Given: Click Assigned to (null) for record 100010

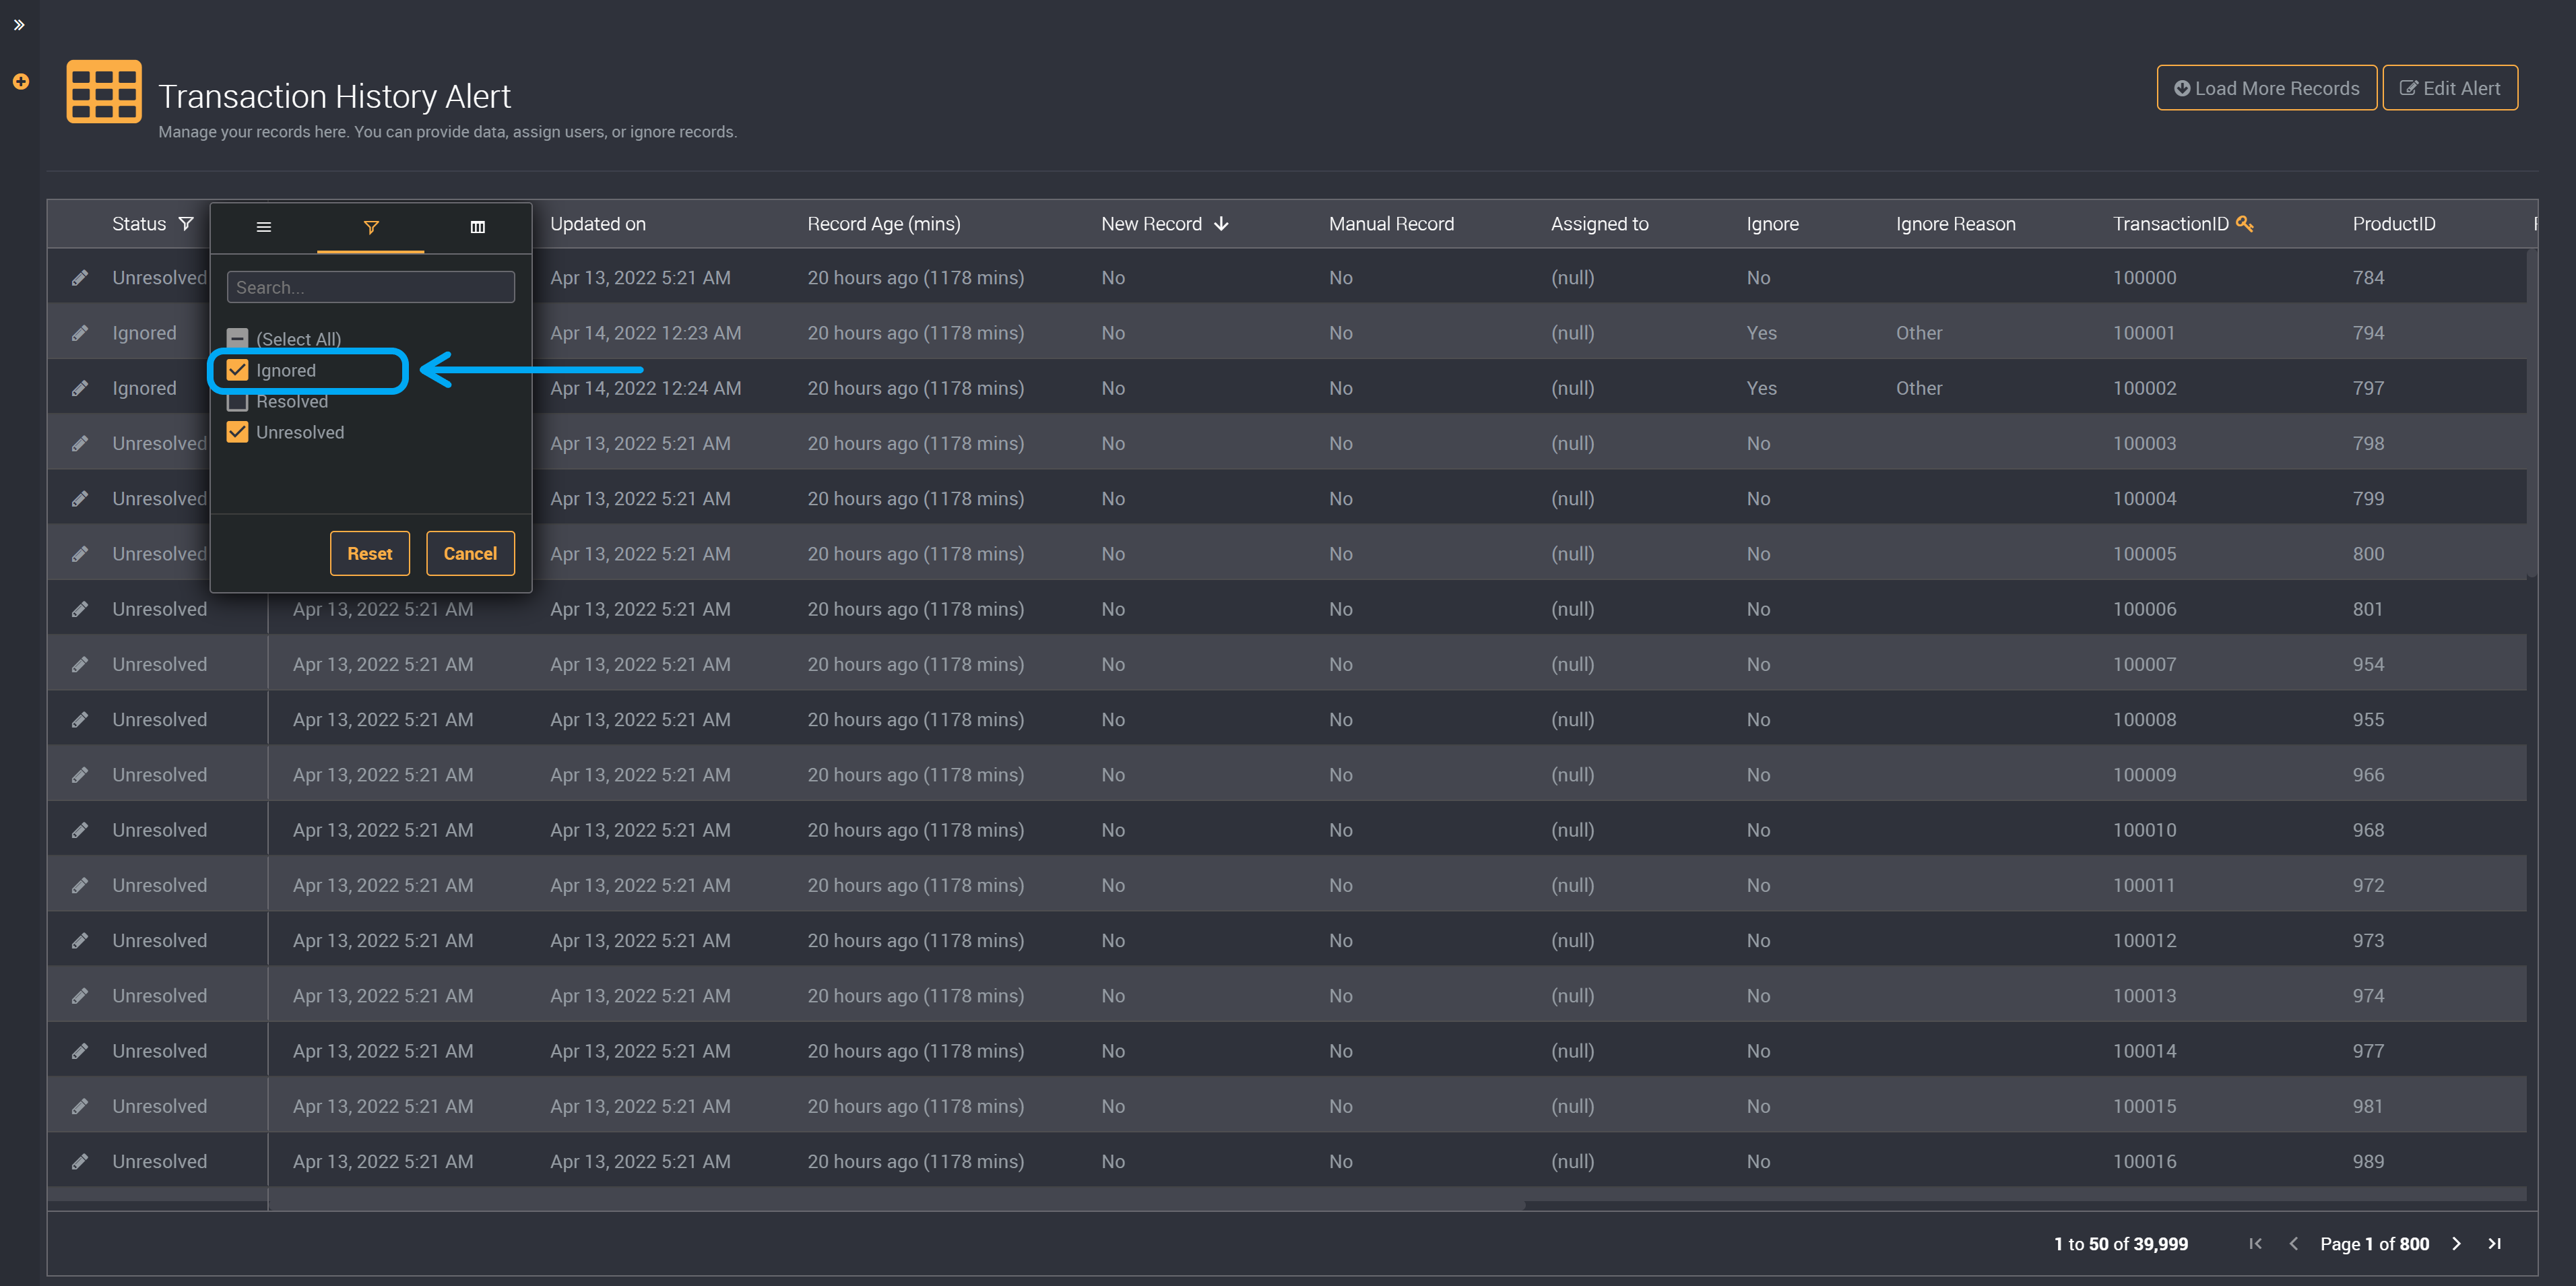Looking at the screenshot, I should pos(1572,830).
